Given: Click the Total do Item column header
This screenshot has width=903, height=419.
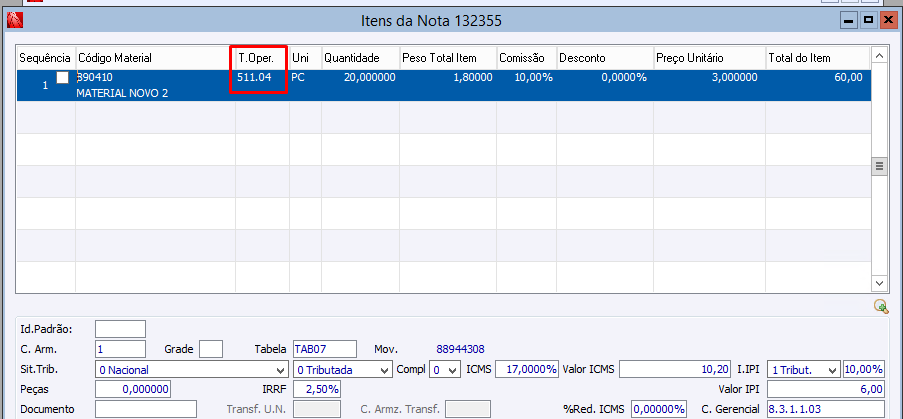Looking at the screenshot, I should [x=817, y=58].
